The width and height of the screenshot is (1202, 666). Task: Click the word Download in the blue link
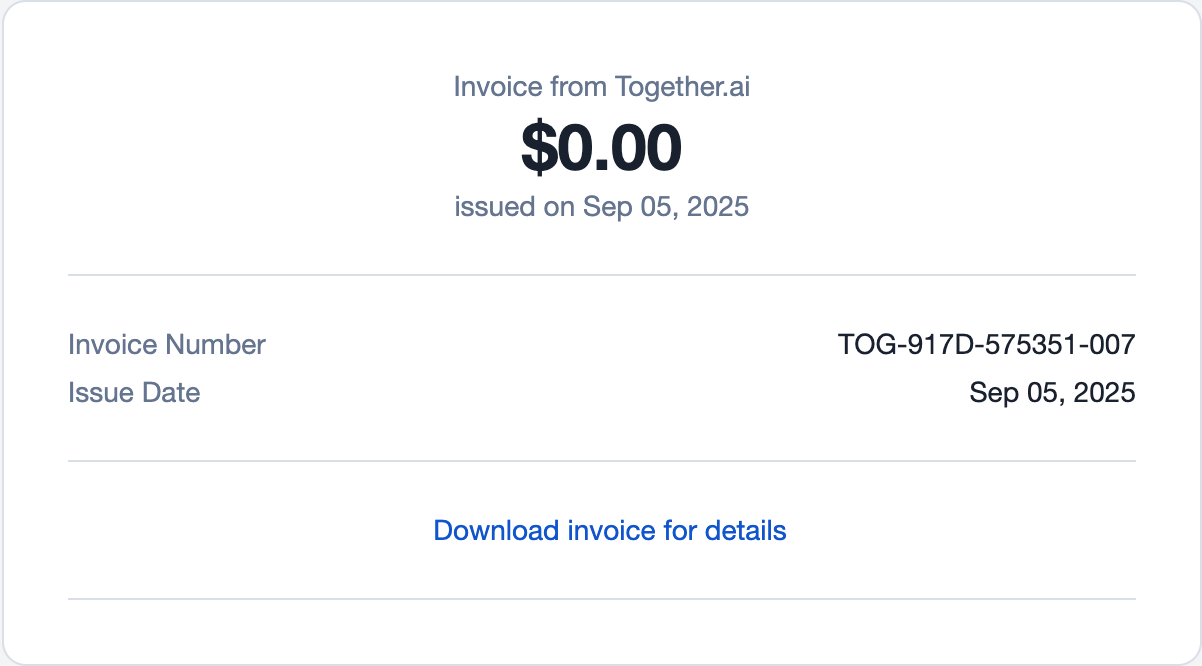496,530
